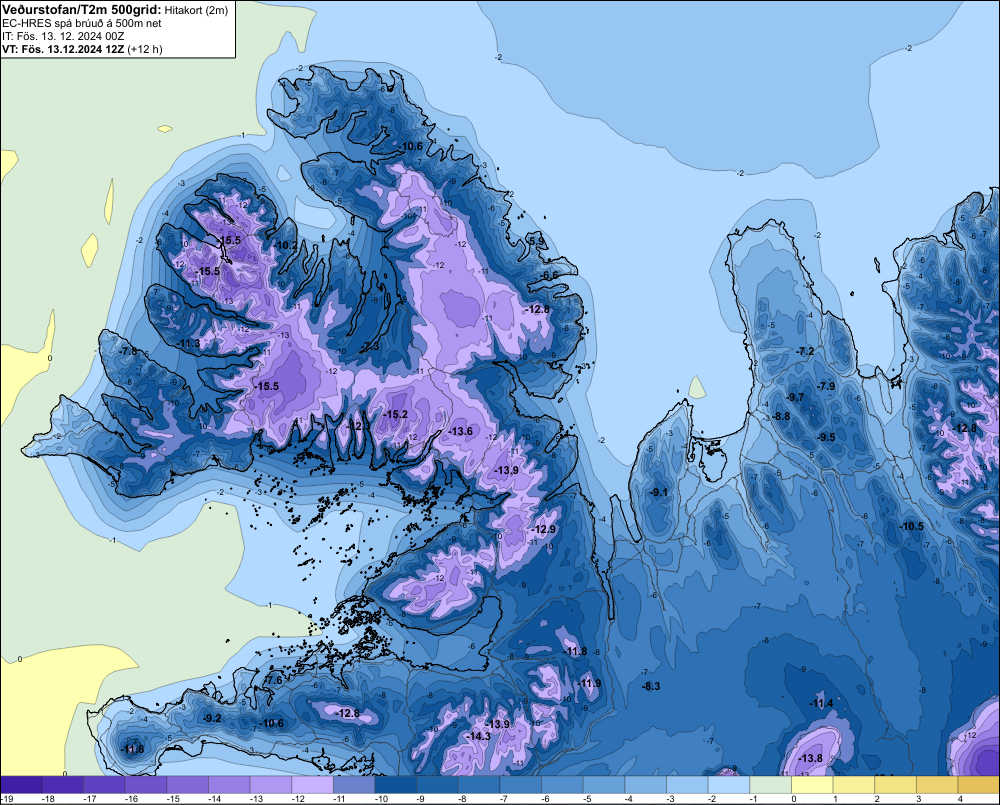The width and height of the screenshot is (1000, 805).
Task: Select the light yellow swatch between 0 and 1
Action: coord(812,784)
